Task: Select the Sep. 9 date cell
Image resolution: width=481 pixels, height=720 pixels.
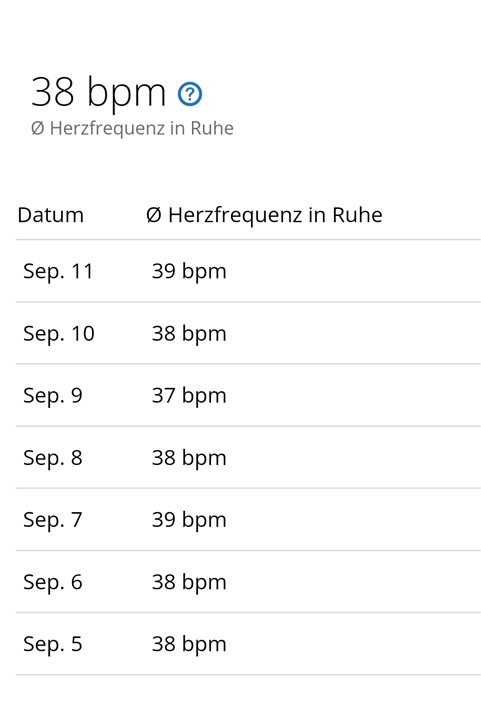Action: (53, 396)
